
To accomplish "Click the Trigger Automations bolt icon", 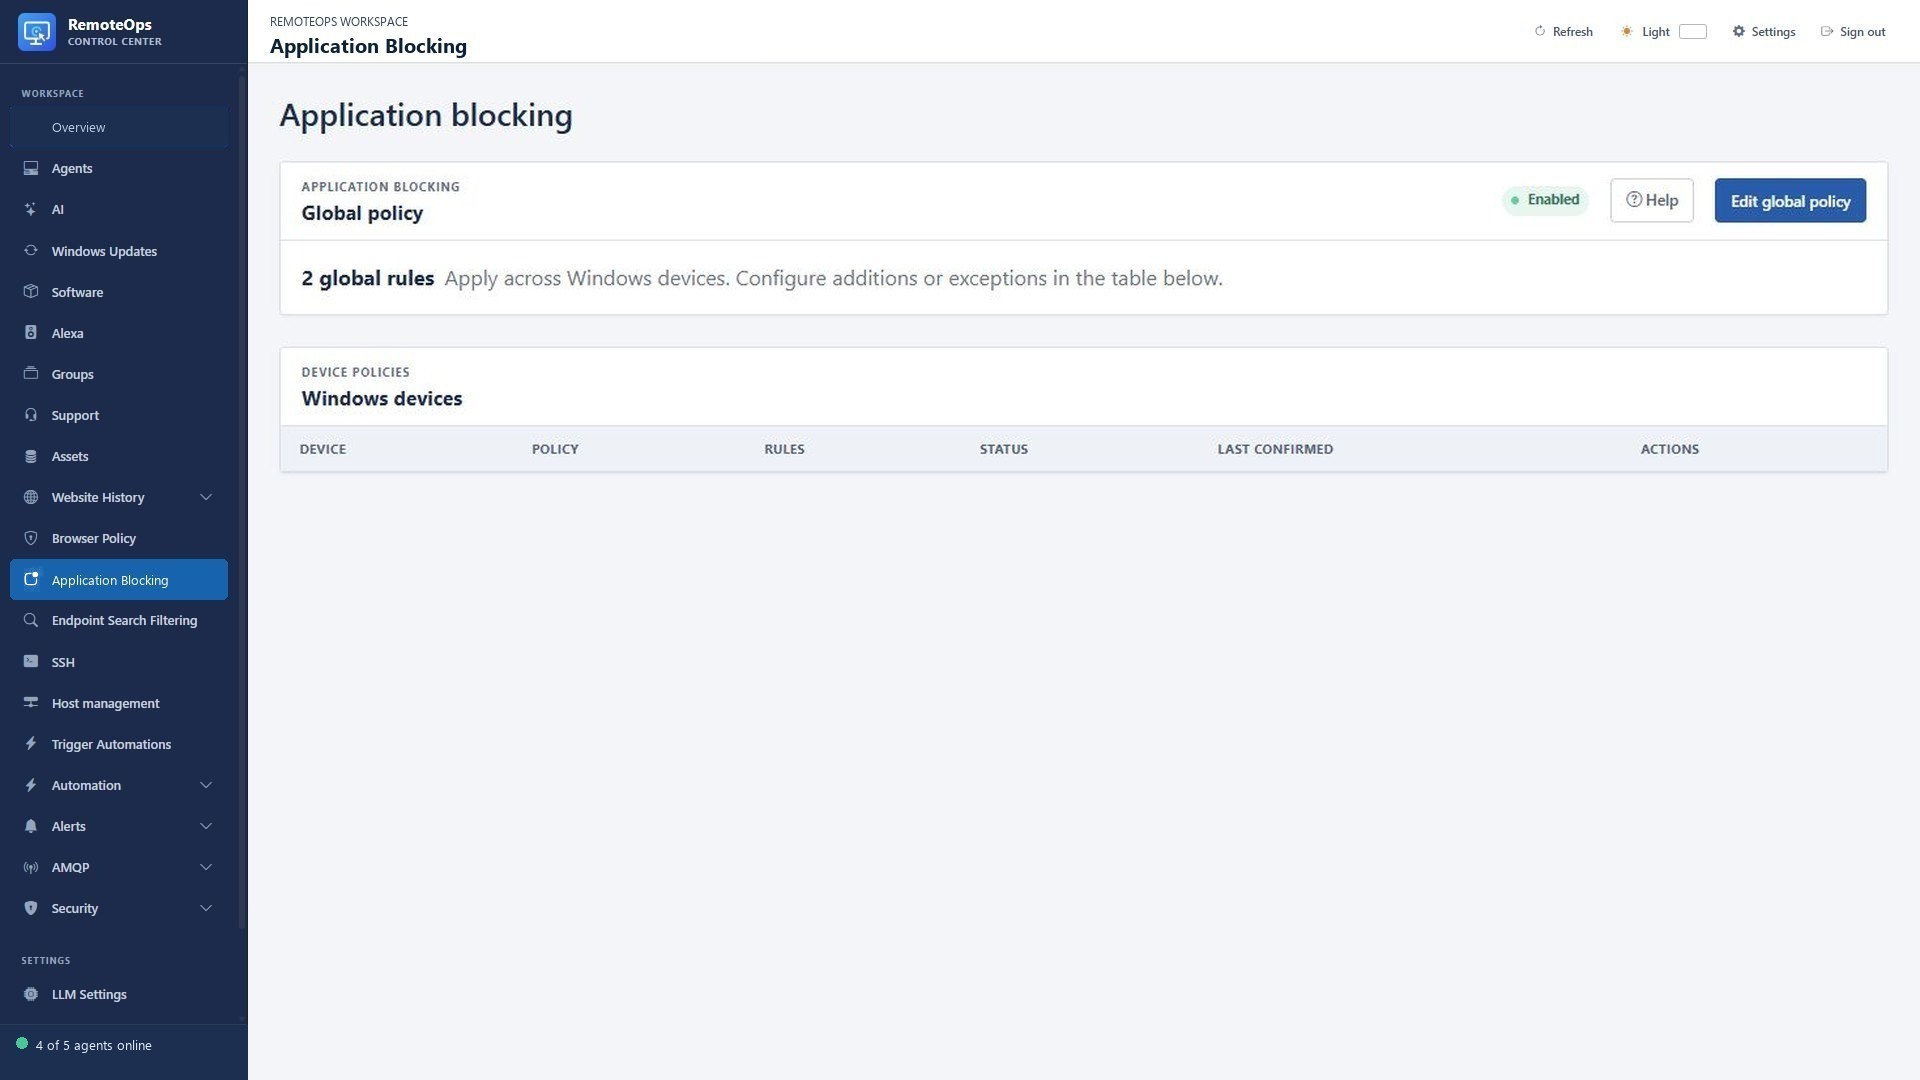I will point(31,744).
